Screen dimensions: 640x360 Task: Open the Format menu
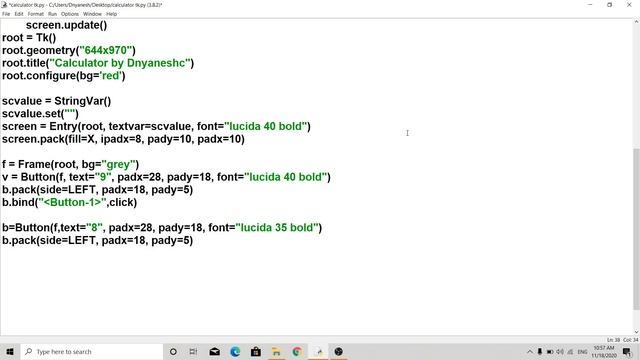[36, 14]
